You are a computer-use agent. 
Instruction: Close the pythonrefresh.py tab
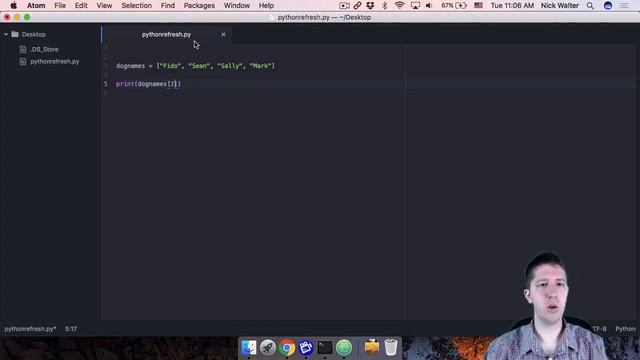pyautogui.click(x=223, y=35)
